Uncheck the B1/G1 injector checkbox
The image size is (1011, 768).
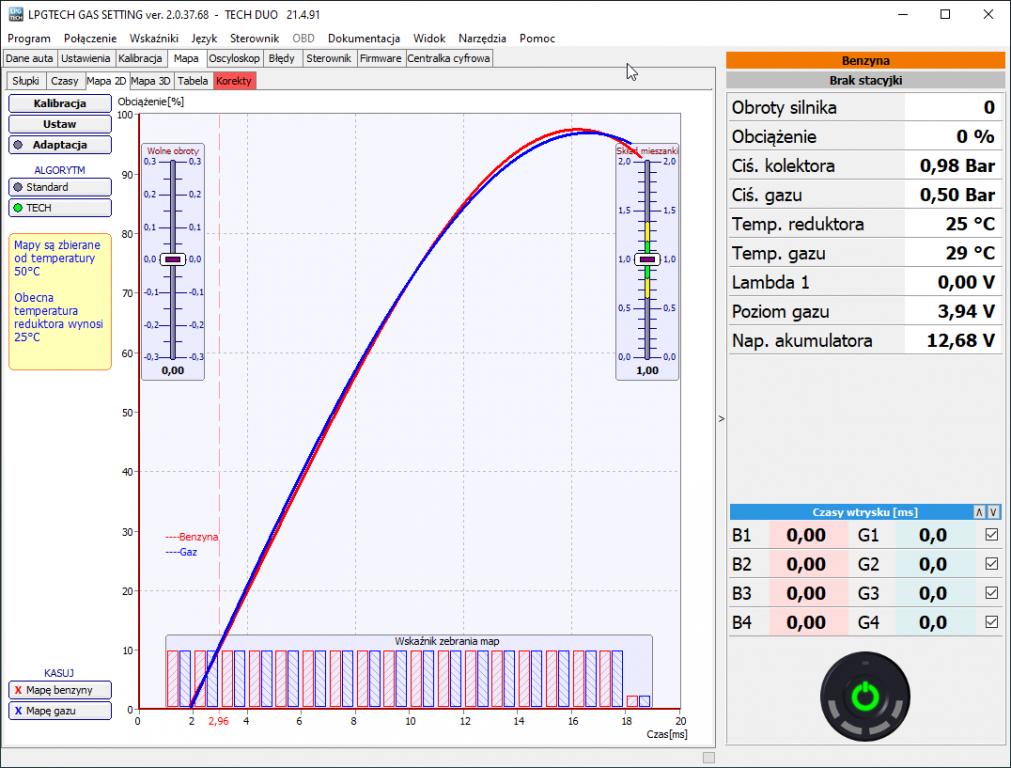[x=992, y=535]
